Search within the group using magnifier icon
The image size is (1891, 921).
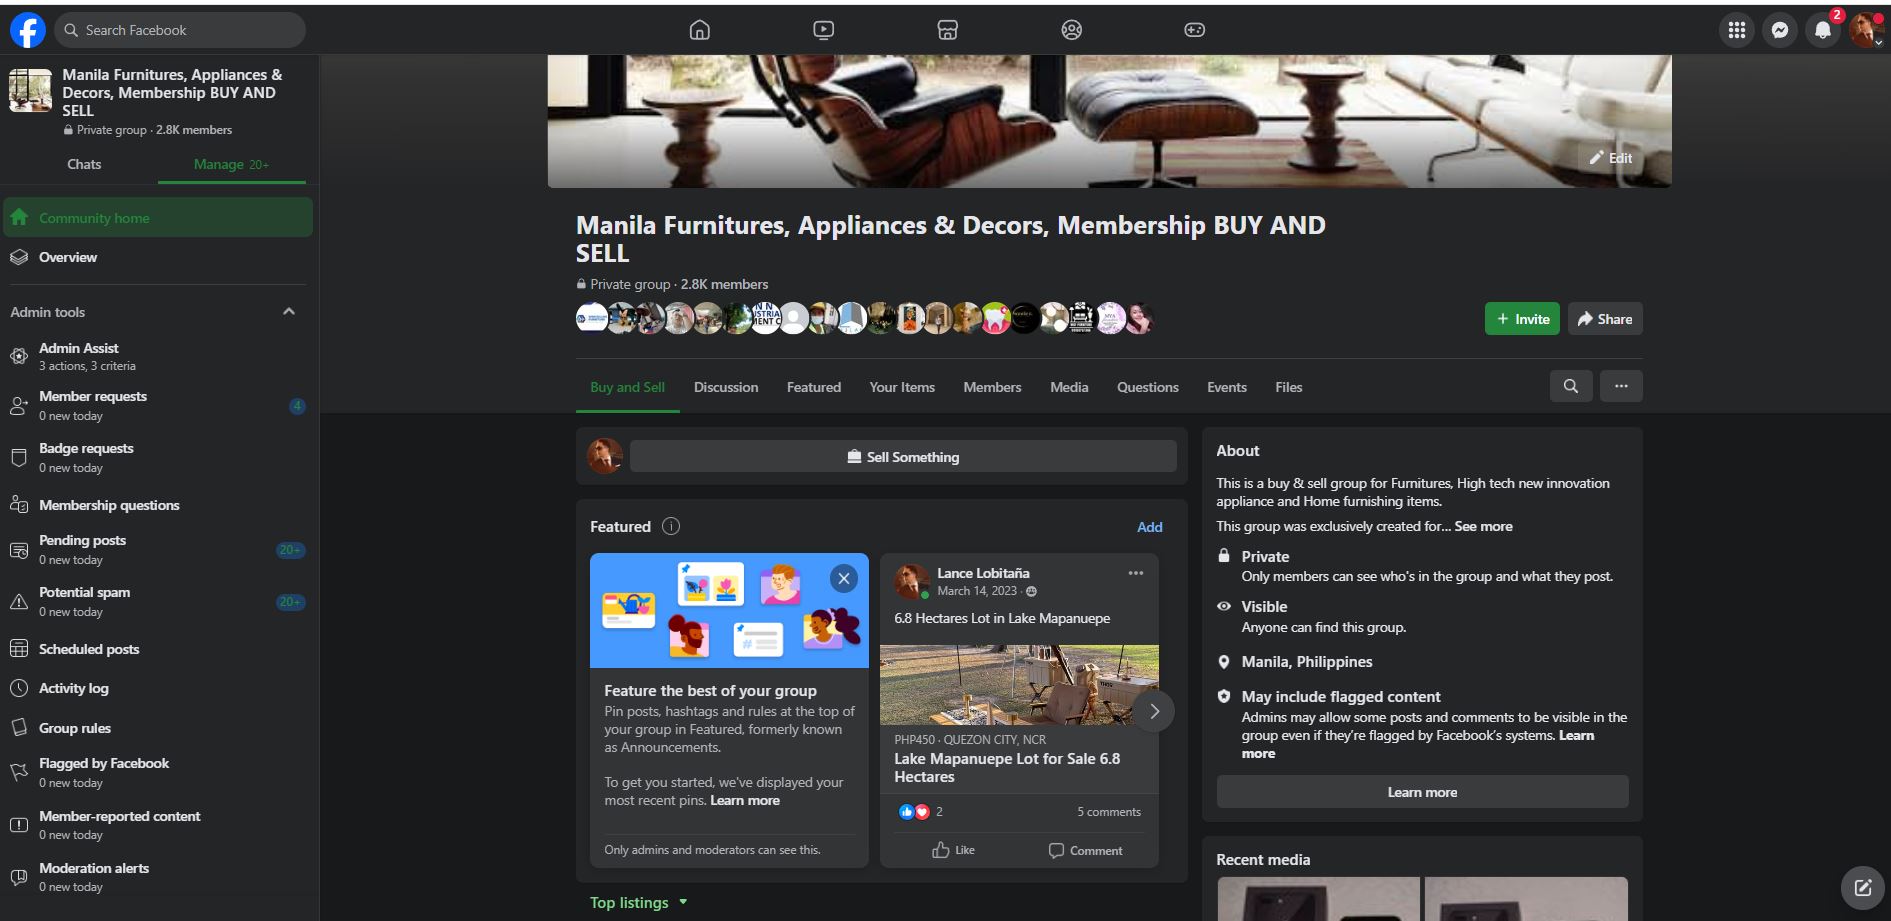tap(1571, 386)
